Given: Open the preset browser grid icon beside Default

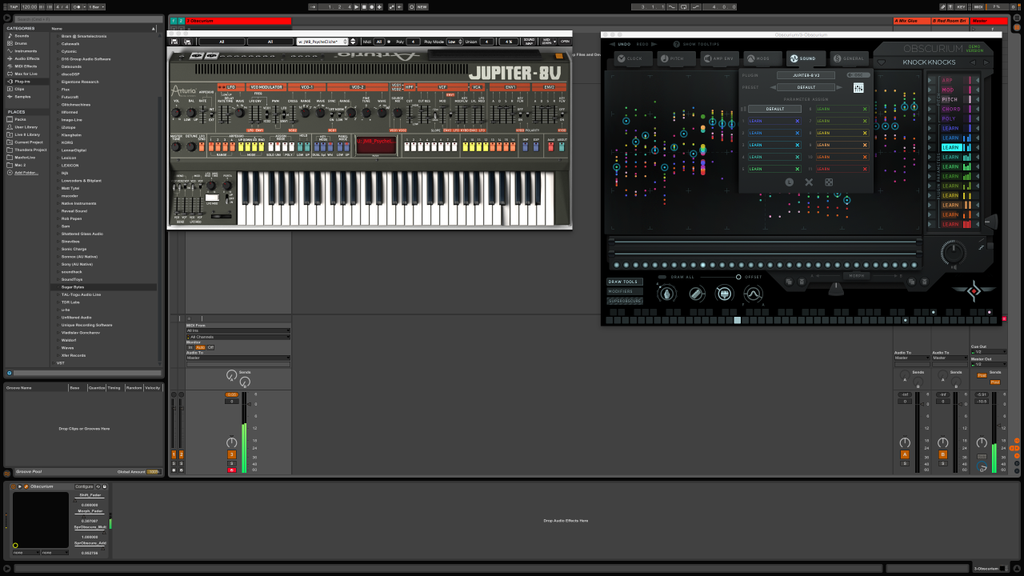Looking at the screenshot, I should pyautogui.click(x=859, y=88).
